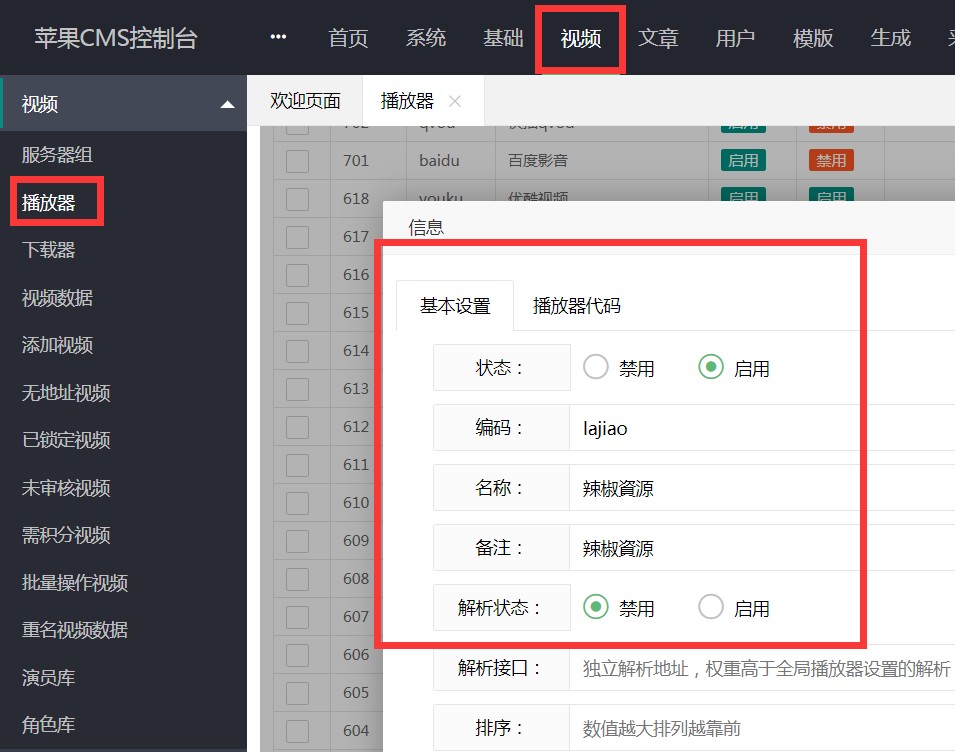Focus the 备注 input field
955x752 pixels.
(x=762, y=548)
